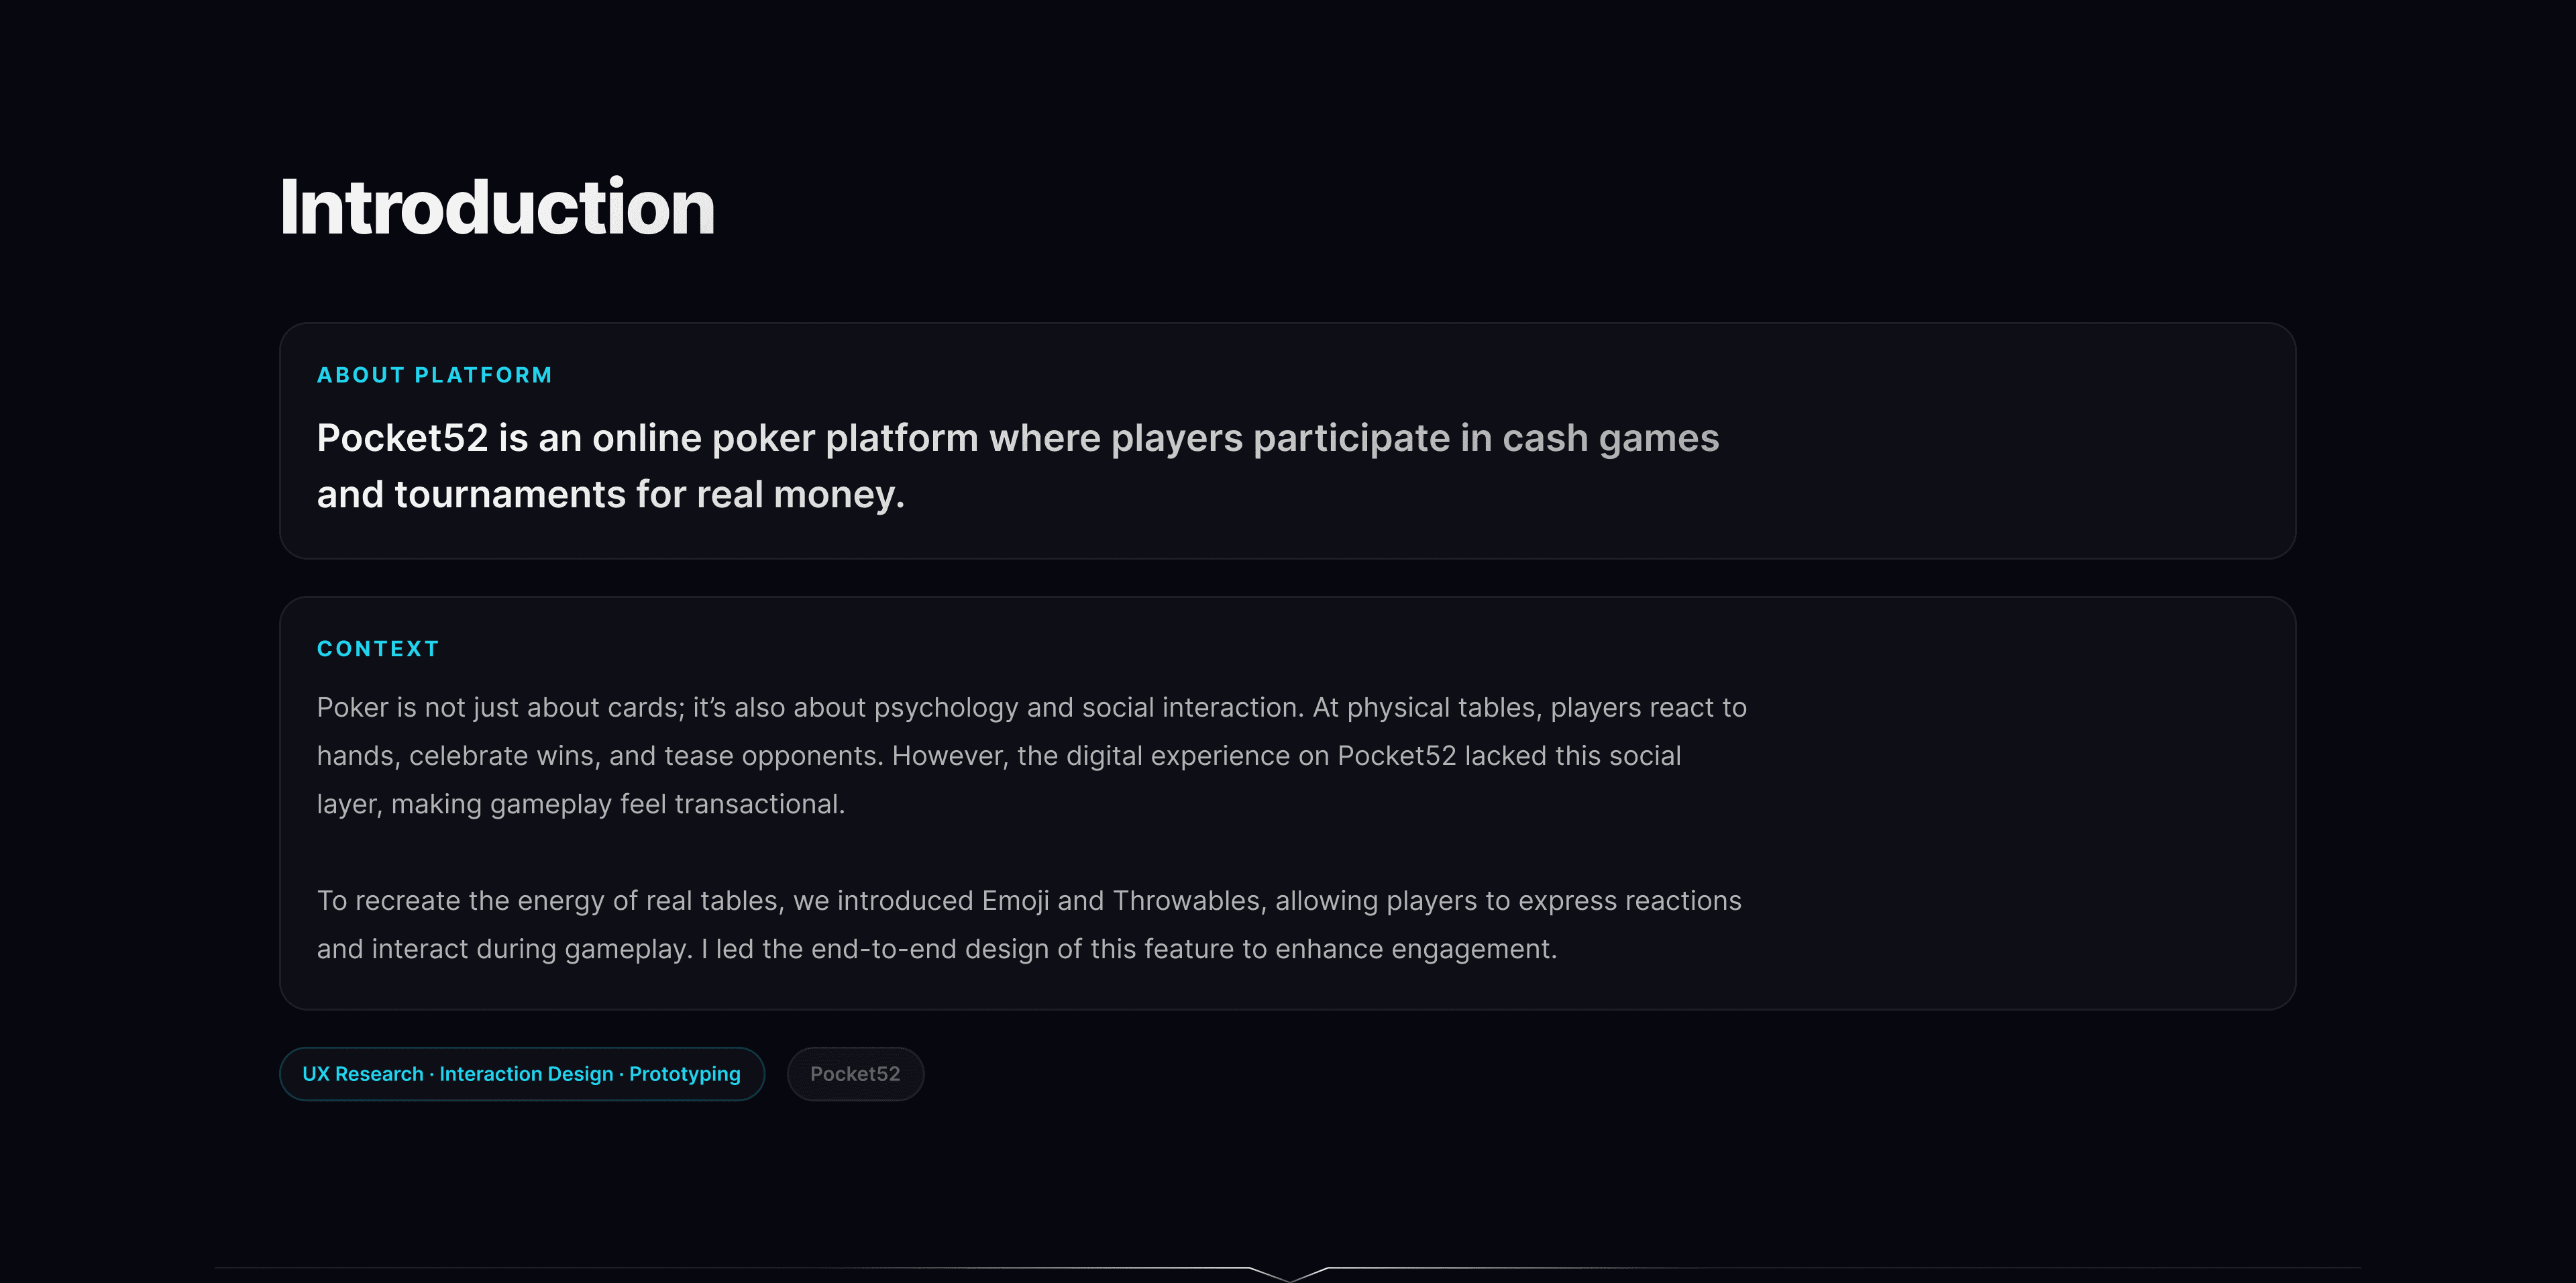Click the line "and tournaments for real money."
This screenshot has width=2576, height=1283.
click(x=611, y=494)
